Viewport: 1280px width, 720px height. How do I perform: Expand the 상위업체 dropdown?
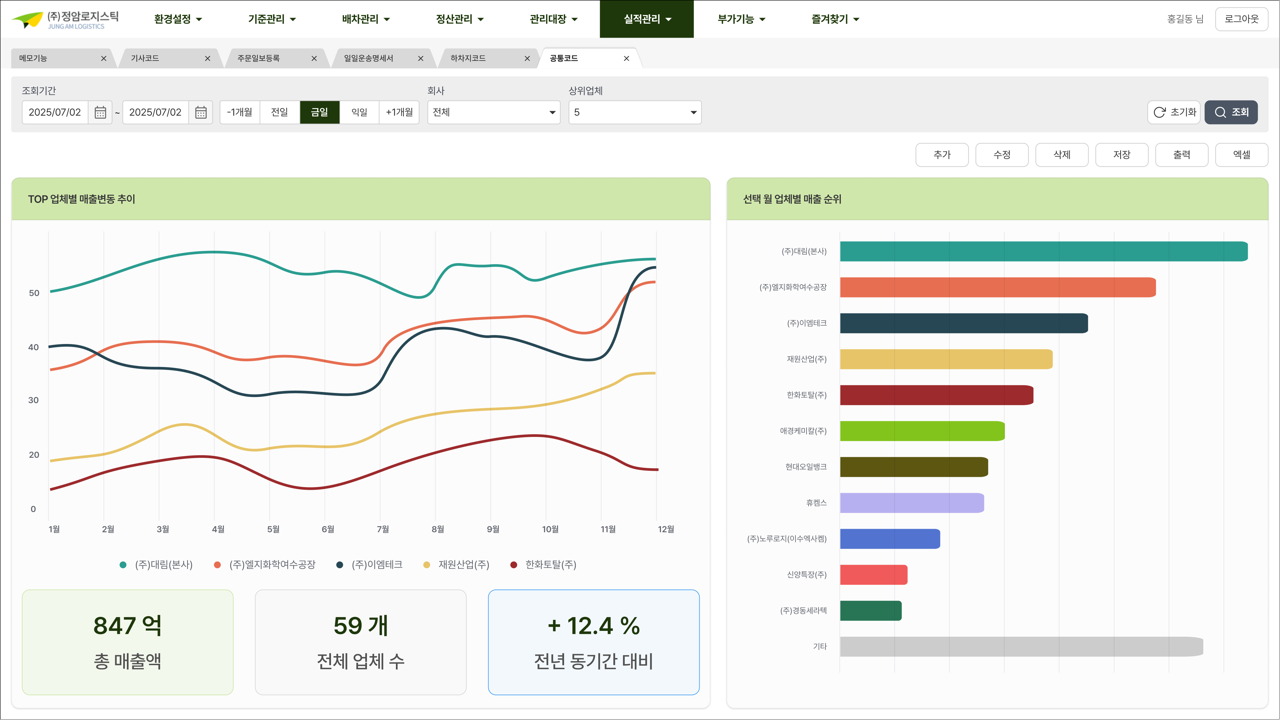[x=635, y=112]
